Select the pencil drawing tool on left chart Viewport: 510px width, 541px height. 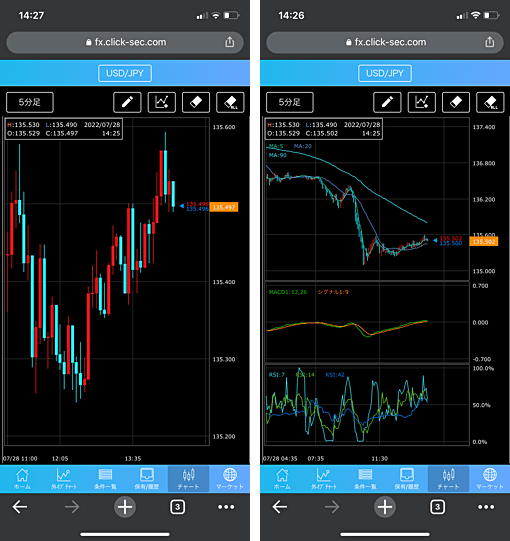point(127,102)
